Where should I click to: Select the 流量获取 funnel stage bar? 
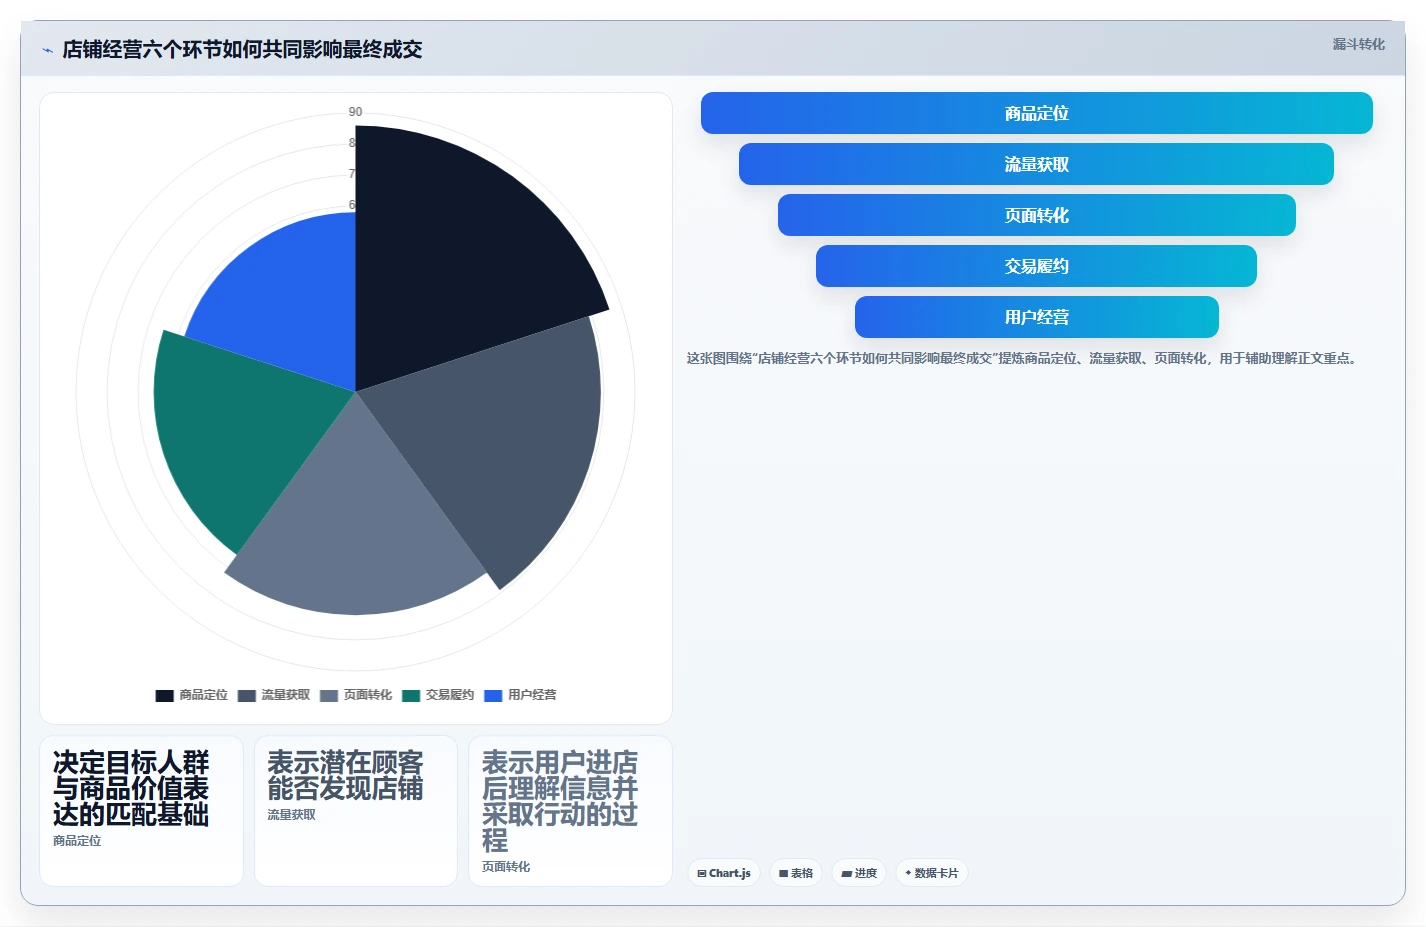click(1036, 164)
